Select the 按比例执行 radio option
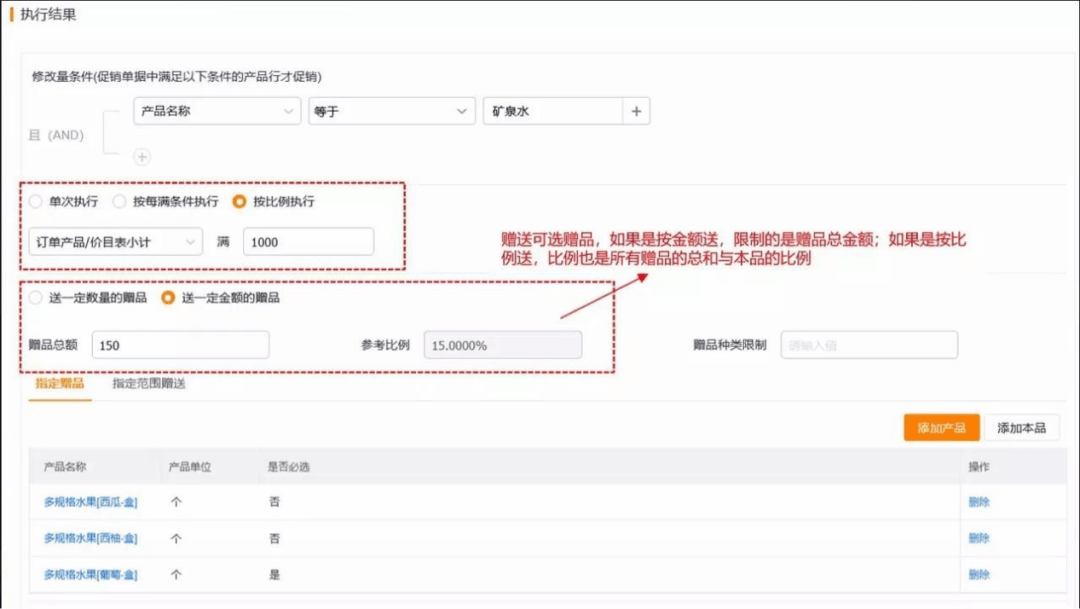This screenshot has width=1080, height=609. coord(239,201)
